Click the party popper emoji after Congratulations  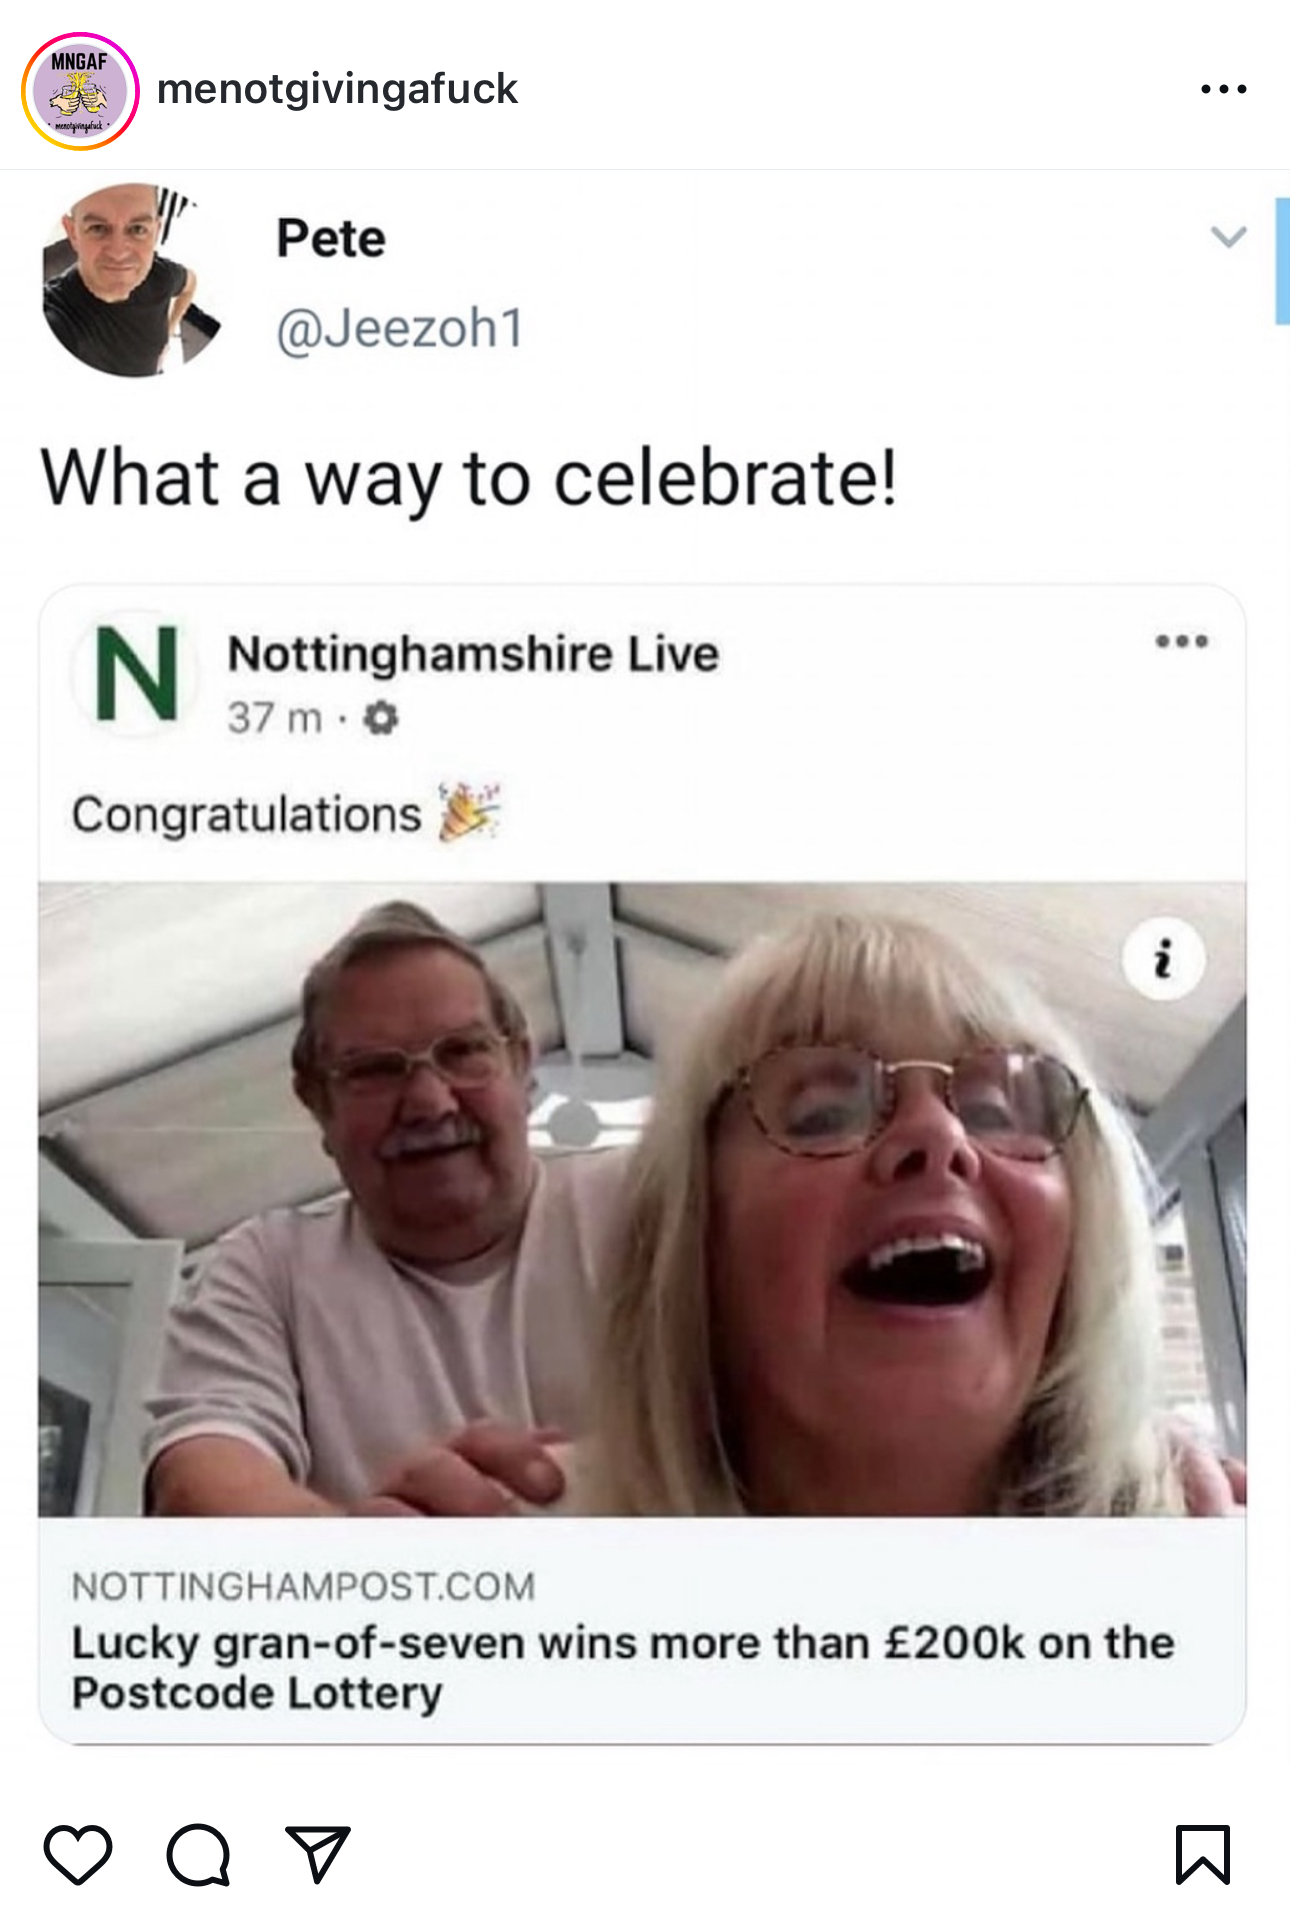click(x=470, y=812)
